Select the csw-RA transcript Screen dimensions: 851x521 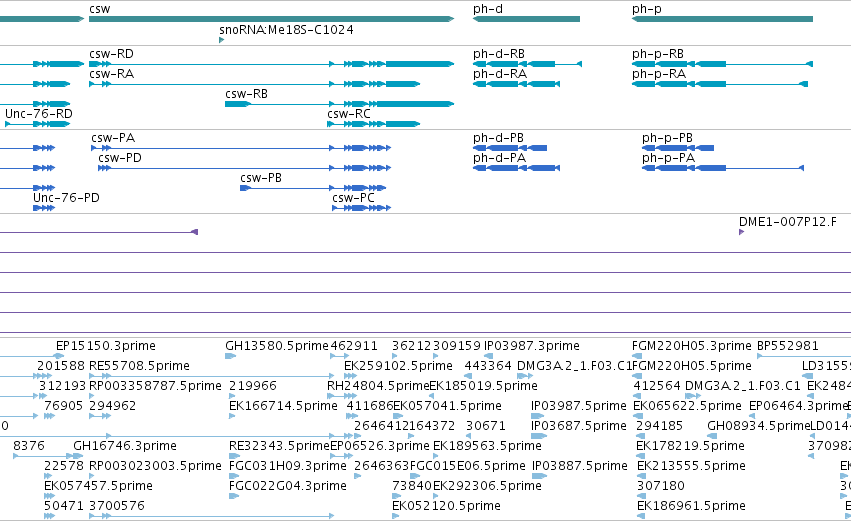255,84
